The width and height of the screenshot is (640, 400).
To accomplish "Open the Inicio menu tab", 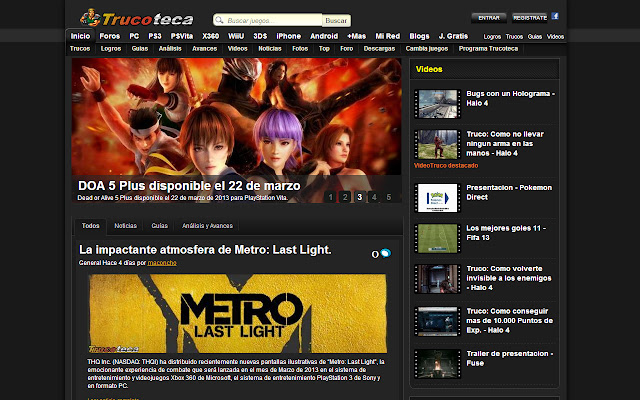I will 80,36.
